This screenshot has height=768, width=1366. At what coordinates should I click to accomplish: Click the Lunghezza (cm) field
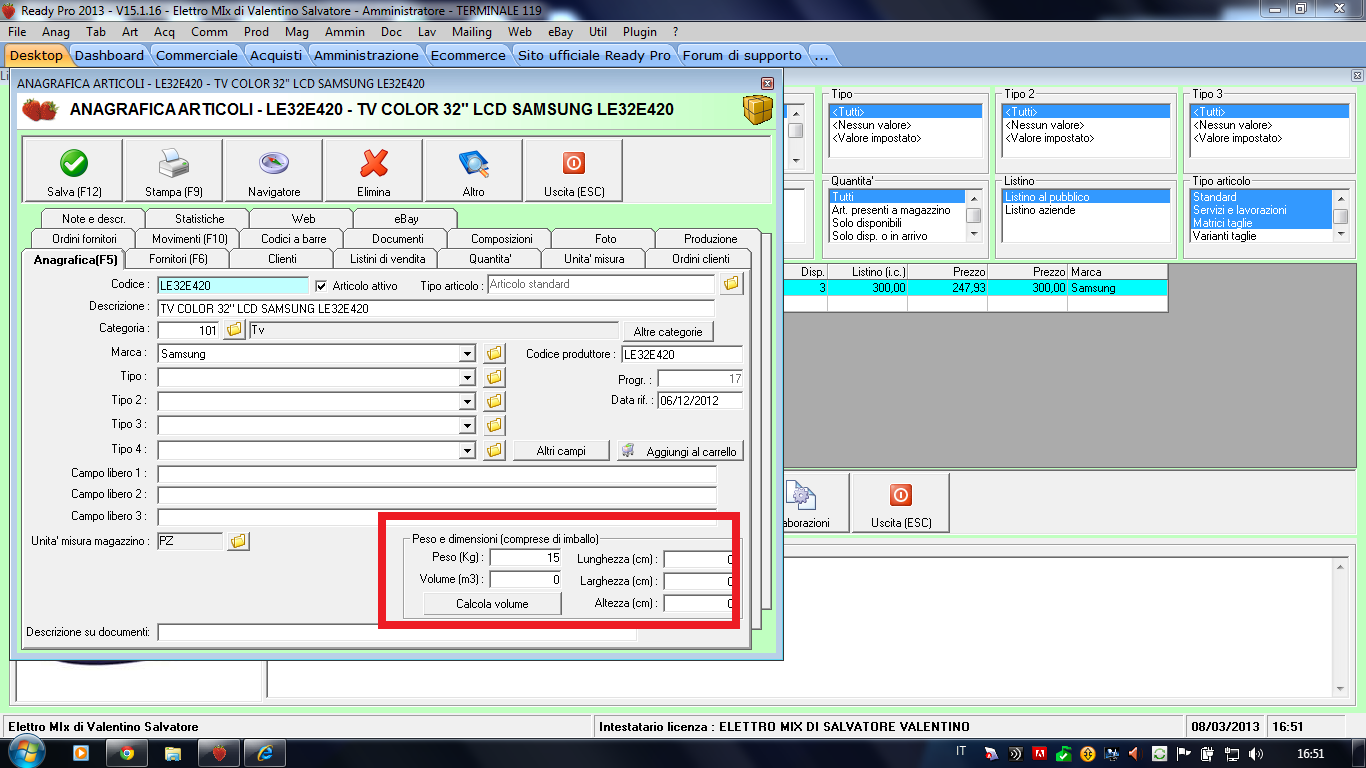699,559
